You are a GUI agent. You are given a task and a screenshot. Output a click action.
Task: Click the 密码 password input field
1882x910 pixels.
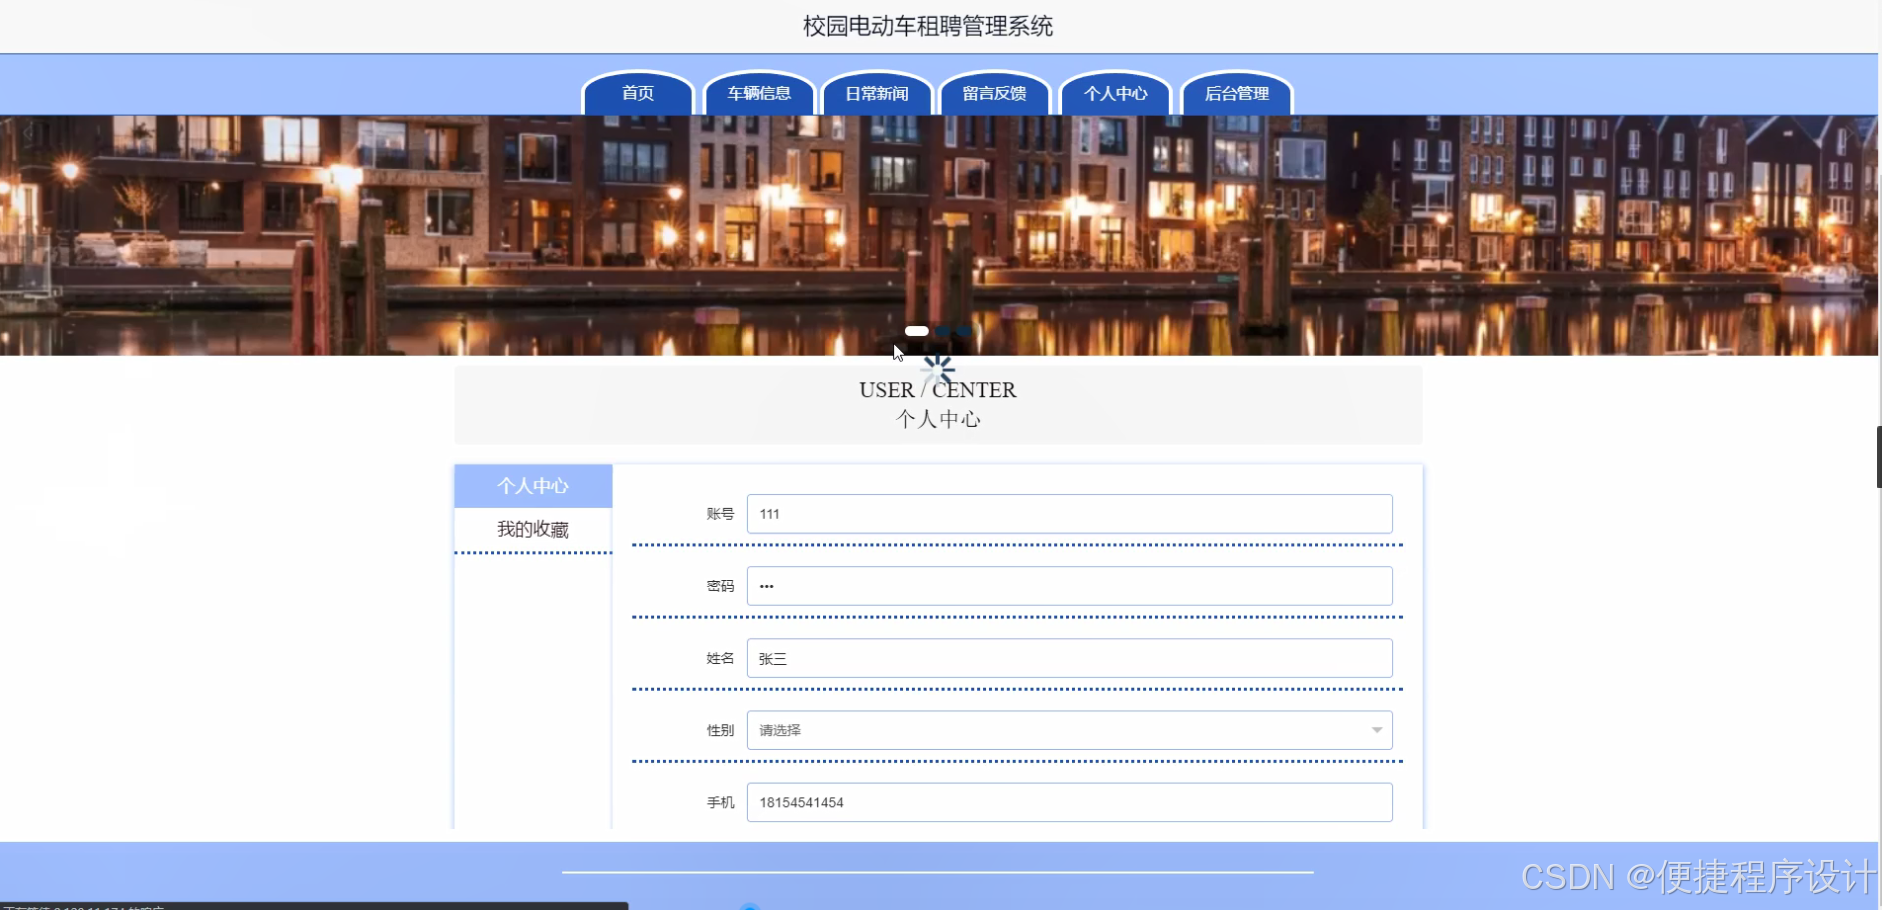click(x=1069, y=585)
